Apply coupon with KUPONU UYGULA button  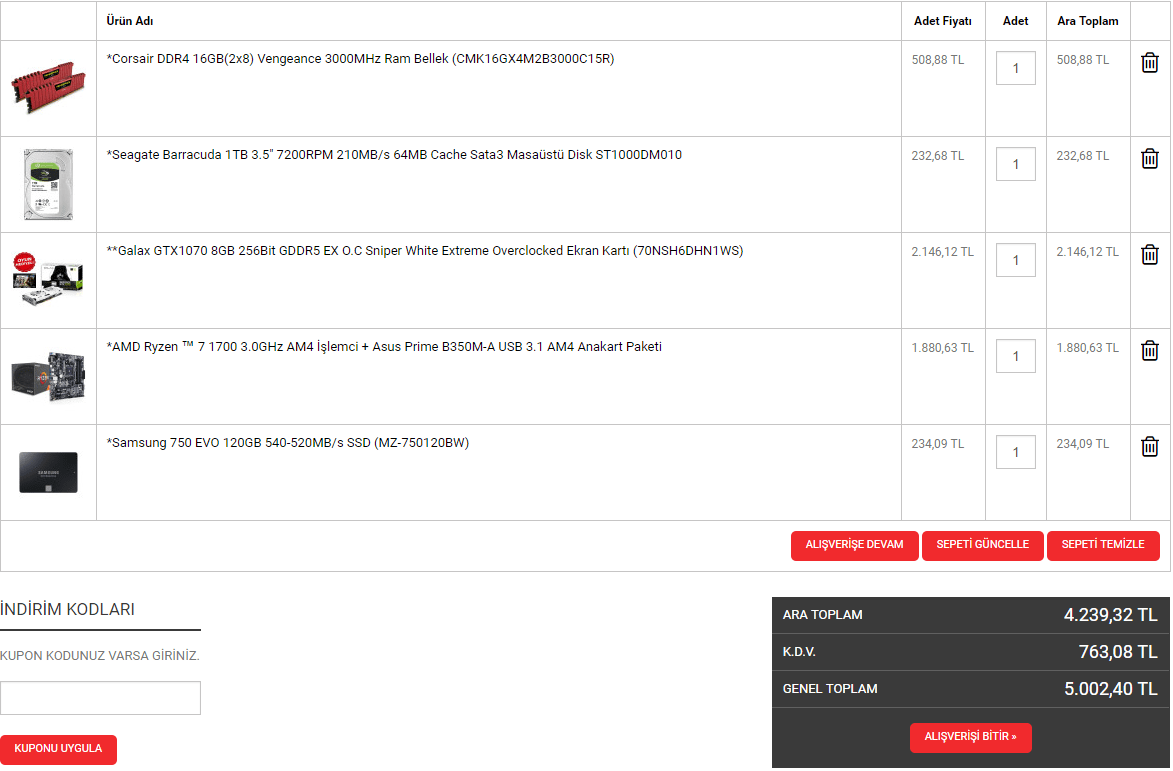point(58,749)
